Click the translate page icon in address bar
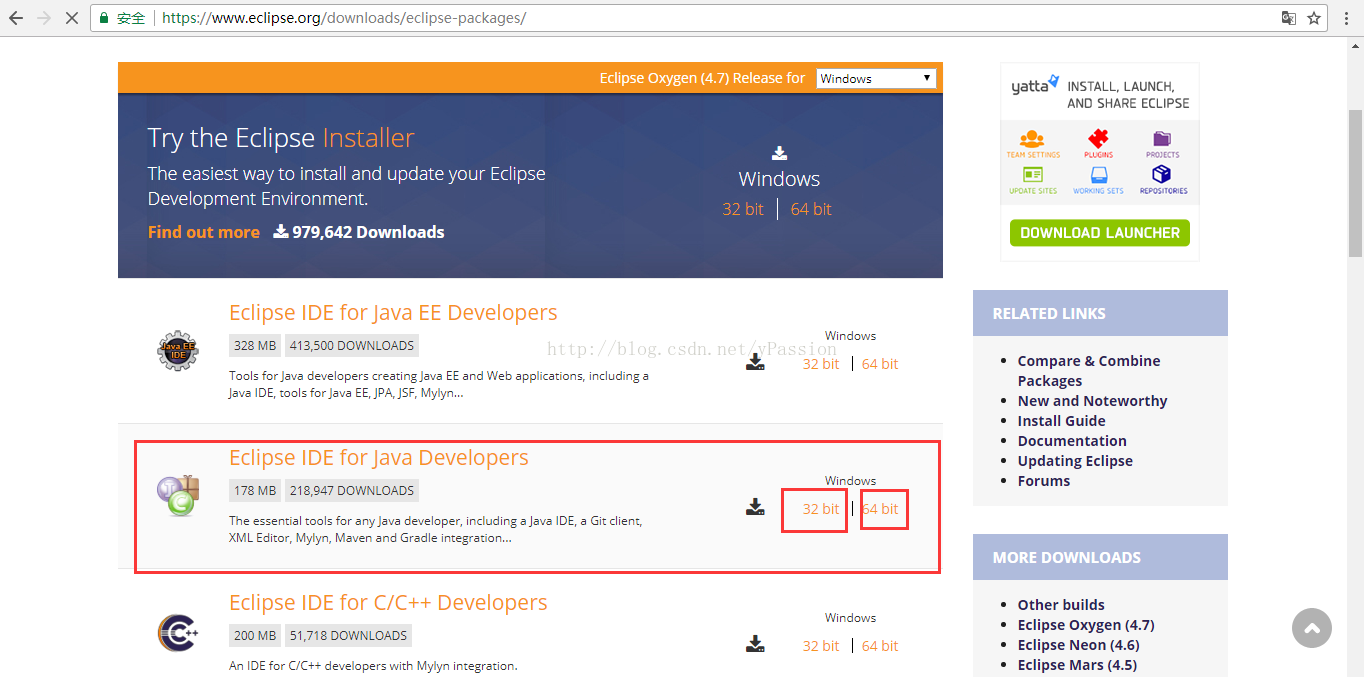 [x=1289, y=18]
